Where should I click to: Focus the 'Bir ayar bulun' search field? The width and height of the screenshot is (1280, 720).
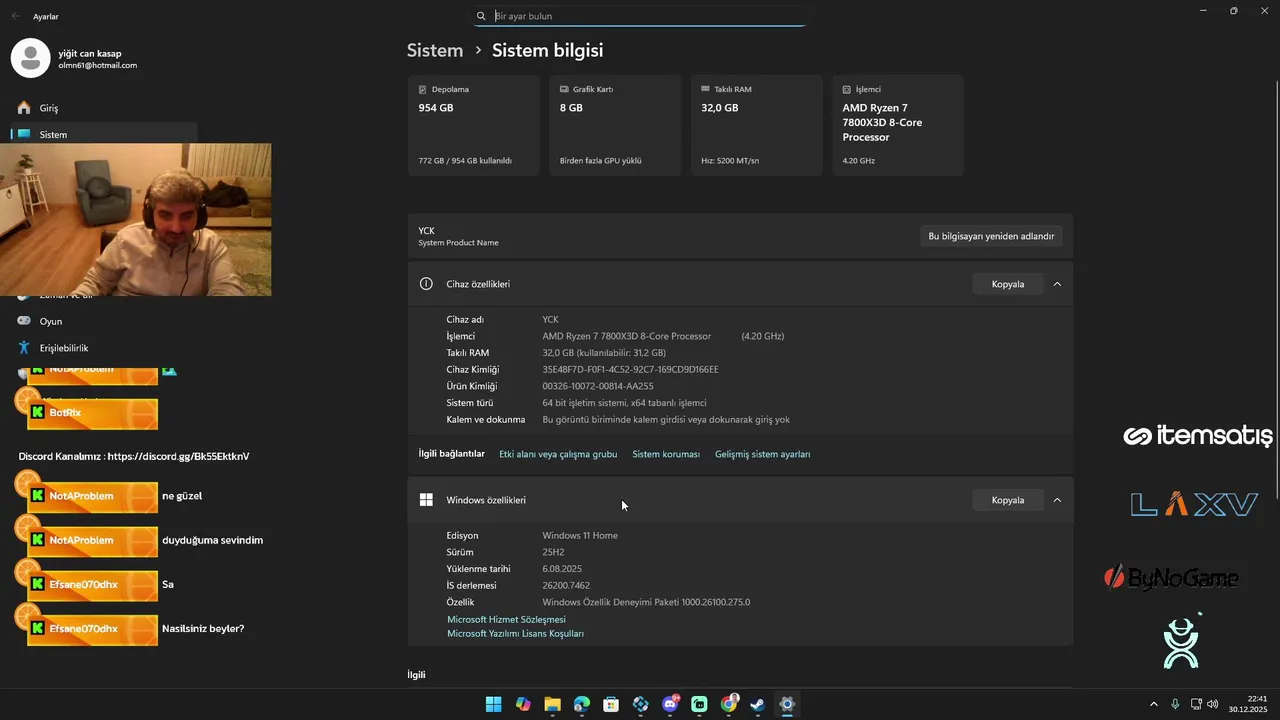point(640,16)
